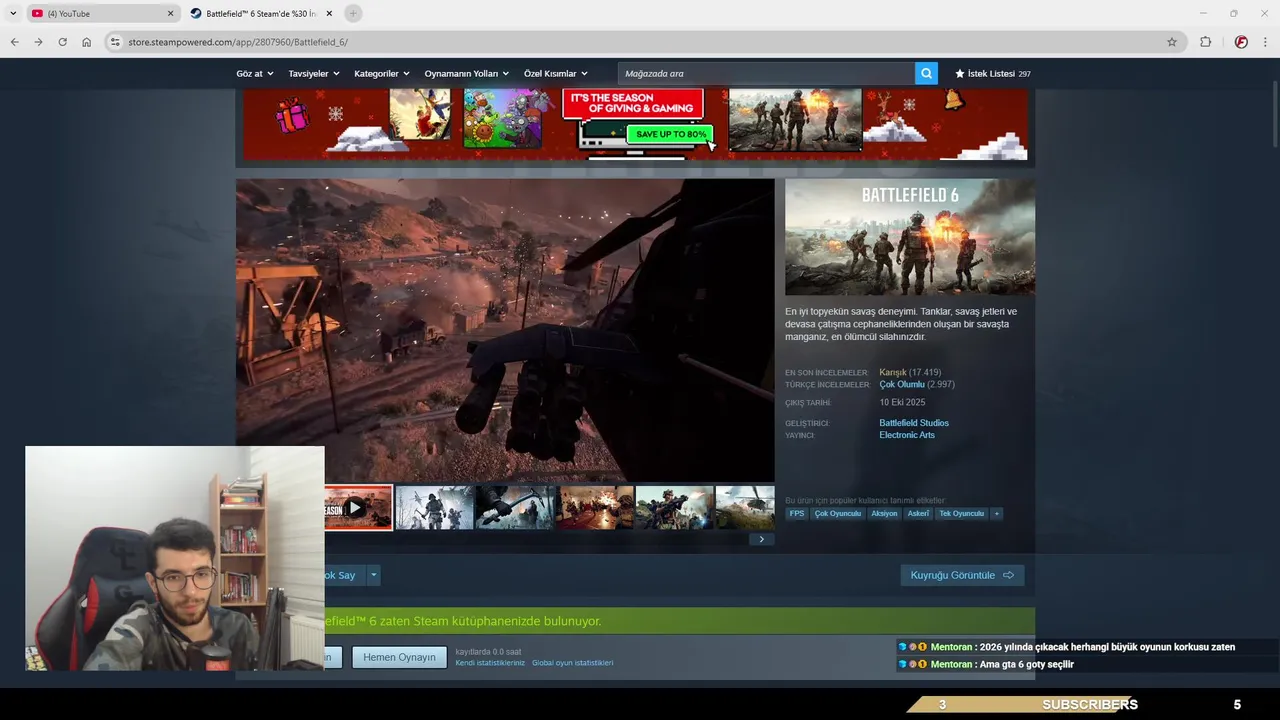This screenshot has width=1280, height=720.
Task: Open the İstek Listesi wishlist link
Action: 992,73
